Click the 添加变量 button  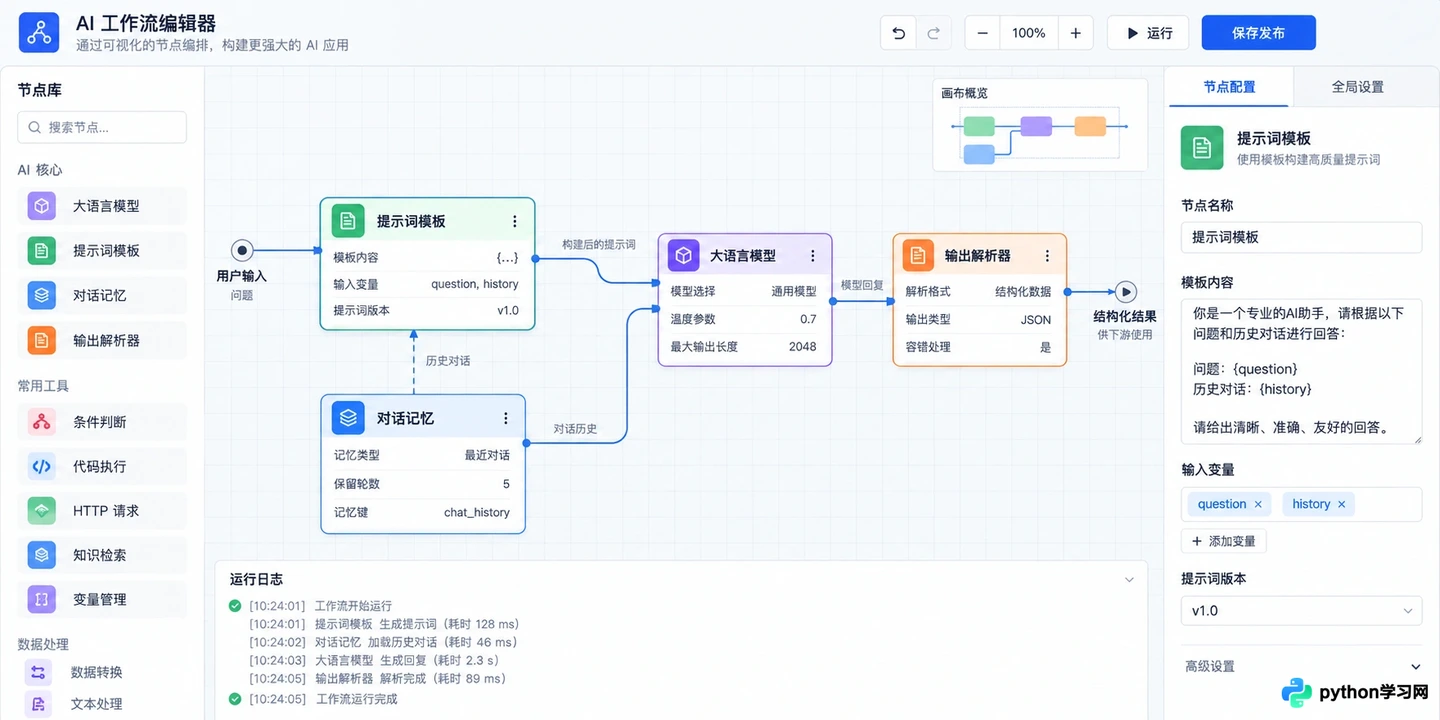pos(1224,541)
